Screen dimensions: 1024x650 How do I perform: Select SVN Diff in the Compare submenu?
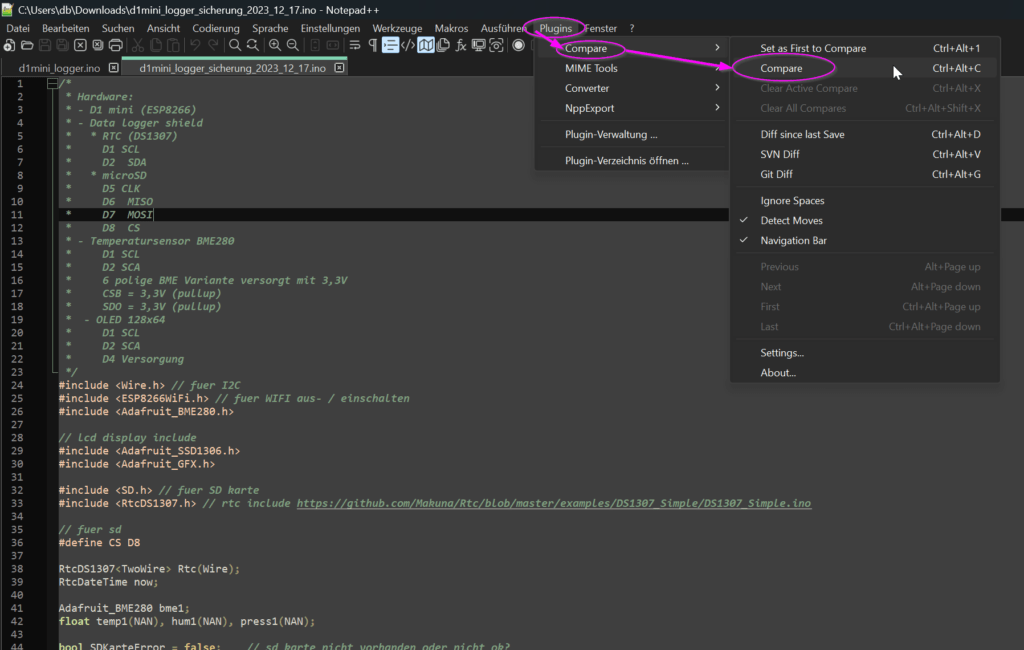(x=865, y=154)
